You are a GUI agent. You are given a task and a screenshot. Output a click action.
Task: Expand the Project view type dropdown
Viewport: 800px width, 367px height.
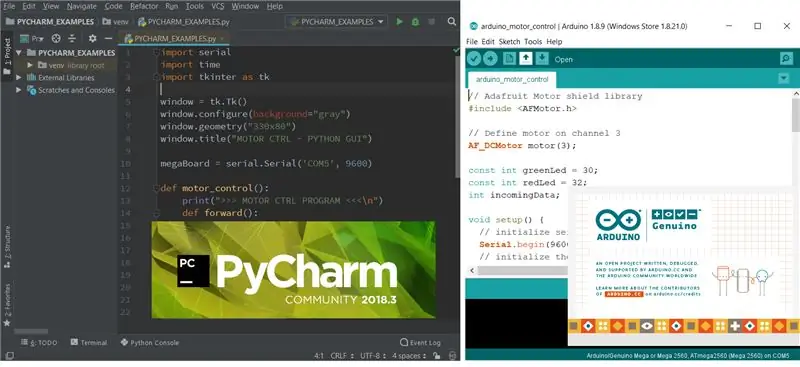point(32,38)
